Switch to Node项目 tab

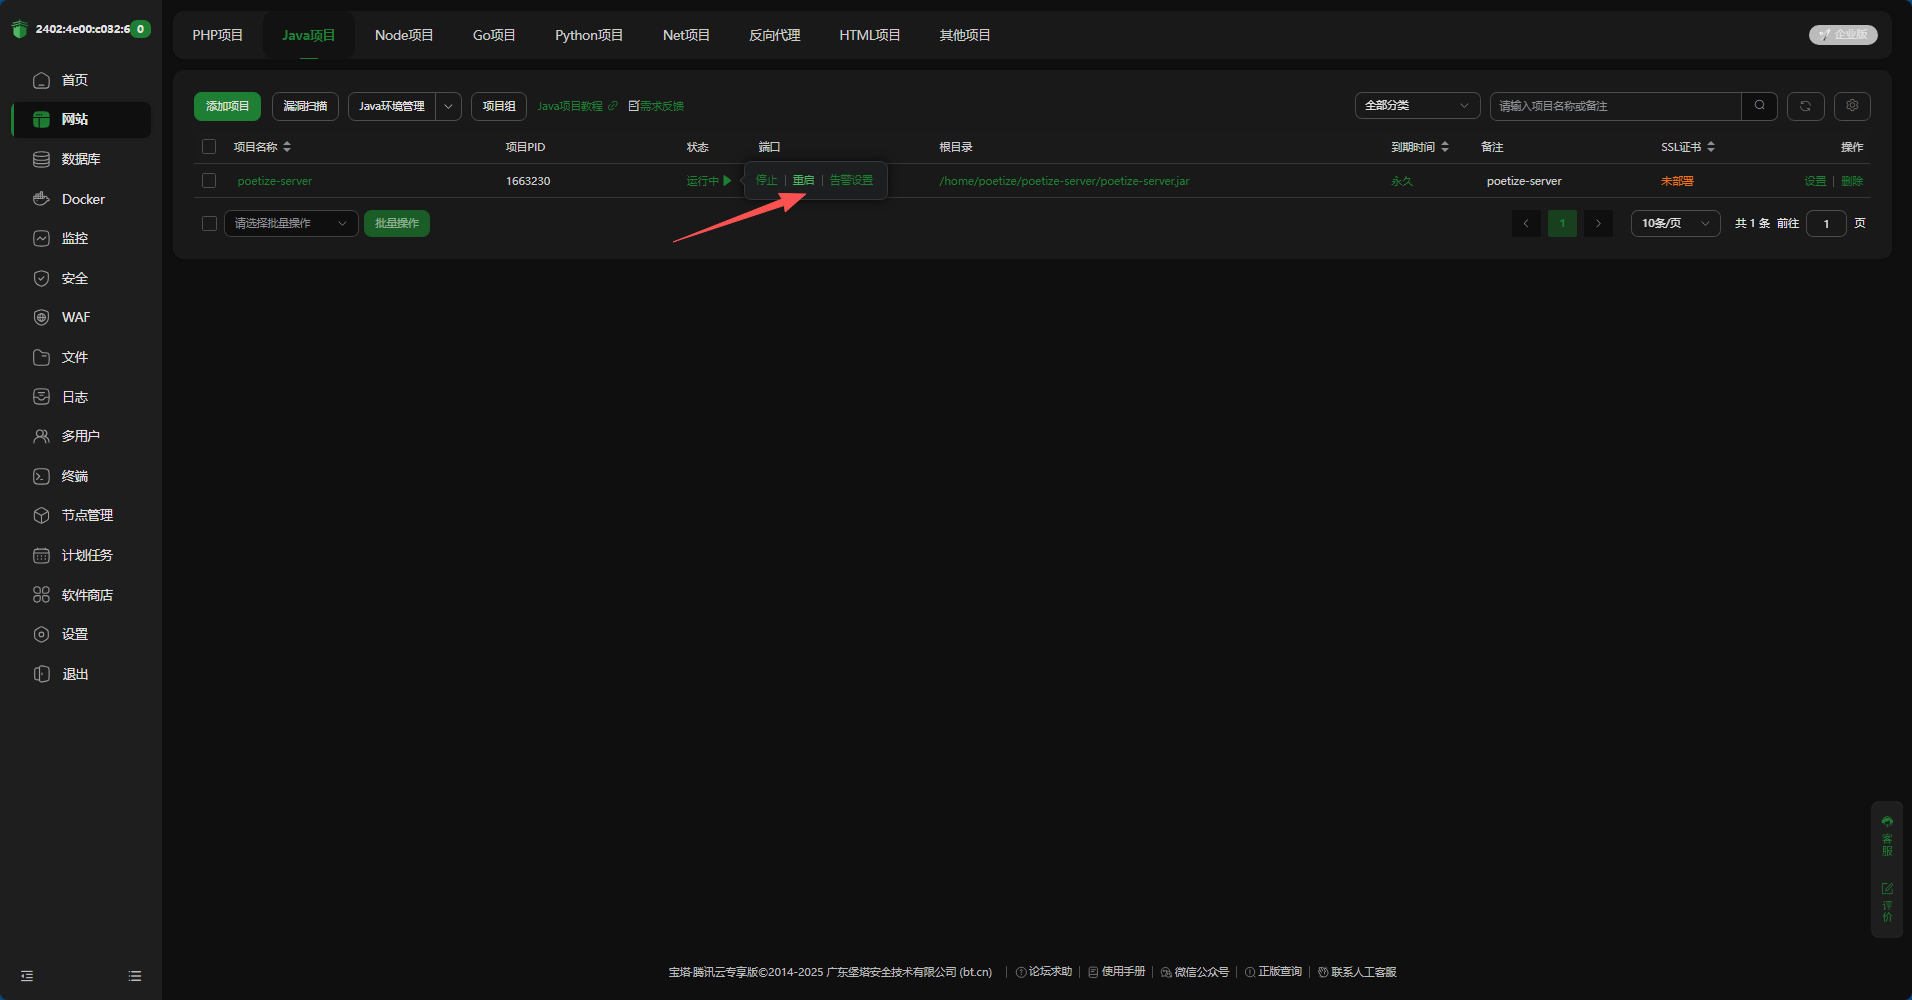point(404,35)
